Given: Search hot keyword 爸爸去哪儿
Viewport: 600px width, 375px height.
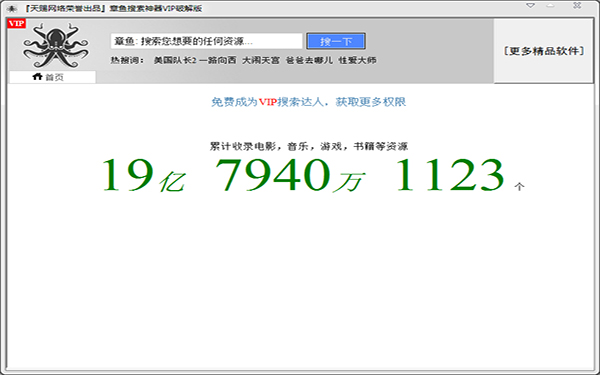Looking at the screenshot, I should [x=309, y=60].
